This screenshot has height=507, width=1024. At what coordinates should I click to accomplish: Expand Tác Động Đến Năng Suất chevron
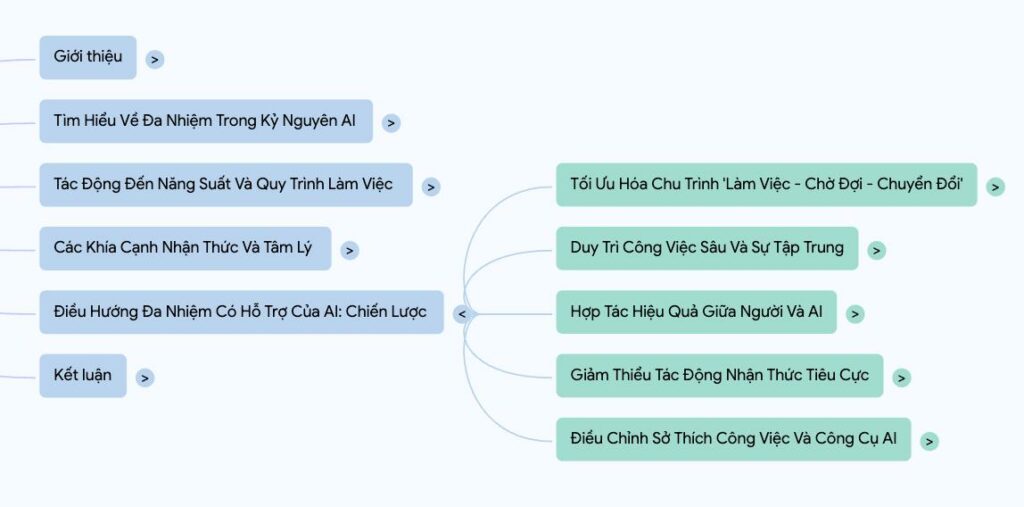pos(431,187)
